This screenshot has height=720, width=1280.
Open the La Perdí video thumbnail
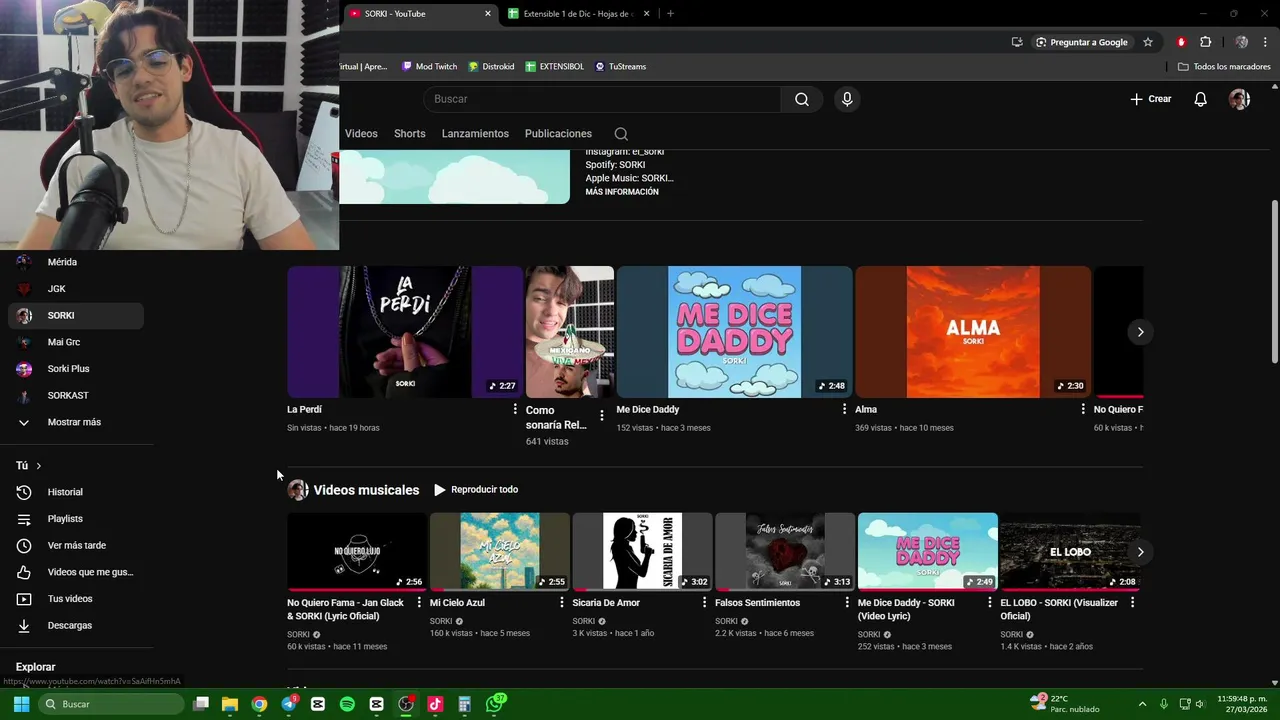[405, 332]
